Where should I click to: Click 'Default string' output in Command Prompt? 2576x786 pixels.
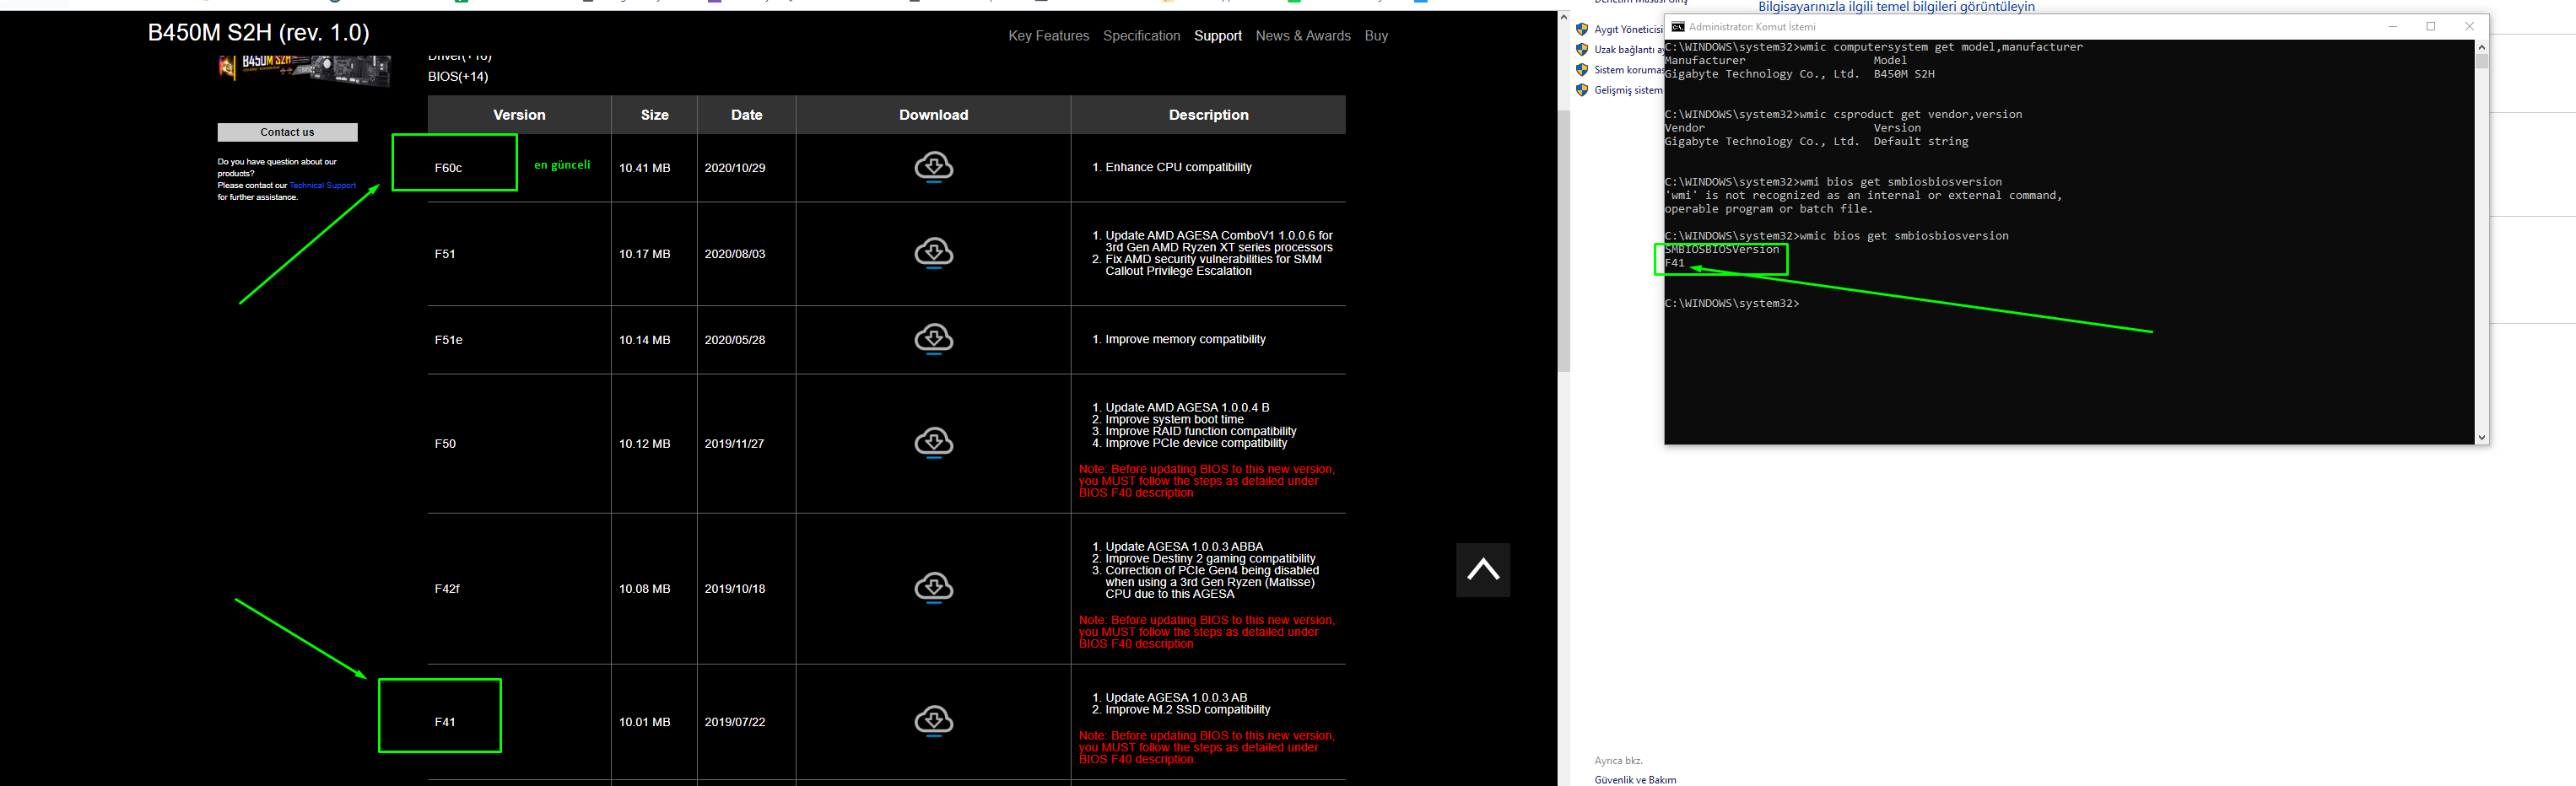click(x=1920, y=142)
